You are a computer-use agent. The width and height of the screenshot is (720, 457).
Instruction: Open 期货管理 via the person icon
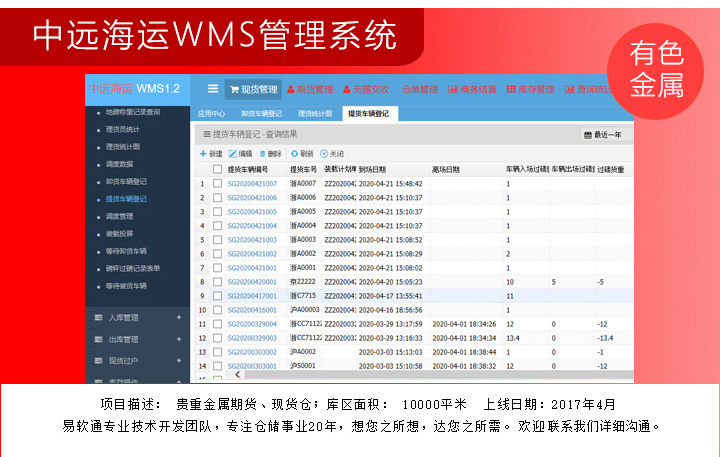point(291,89)
